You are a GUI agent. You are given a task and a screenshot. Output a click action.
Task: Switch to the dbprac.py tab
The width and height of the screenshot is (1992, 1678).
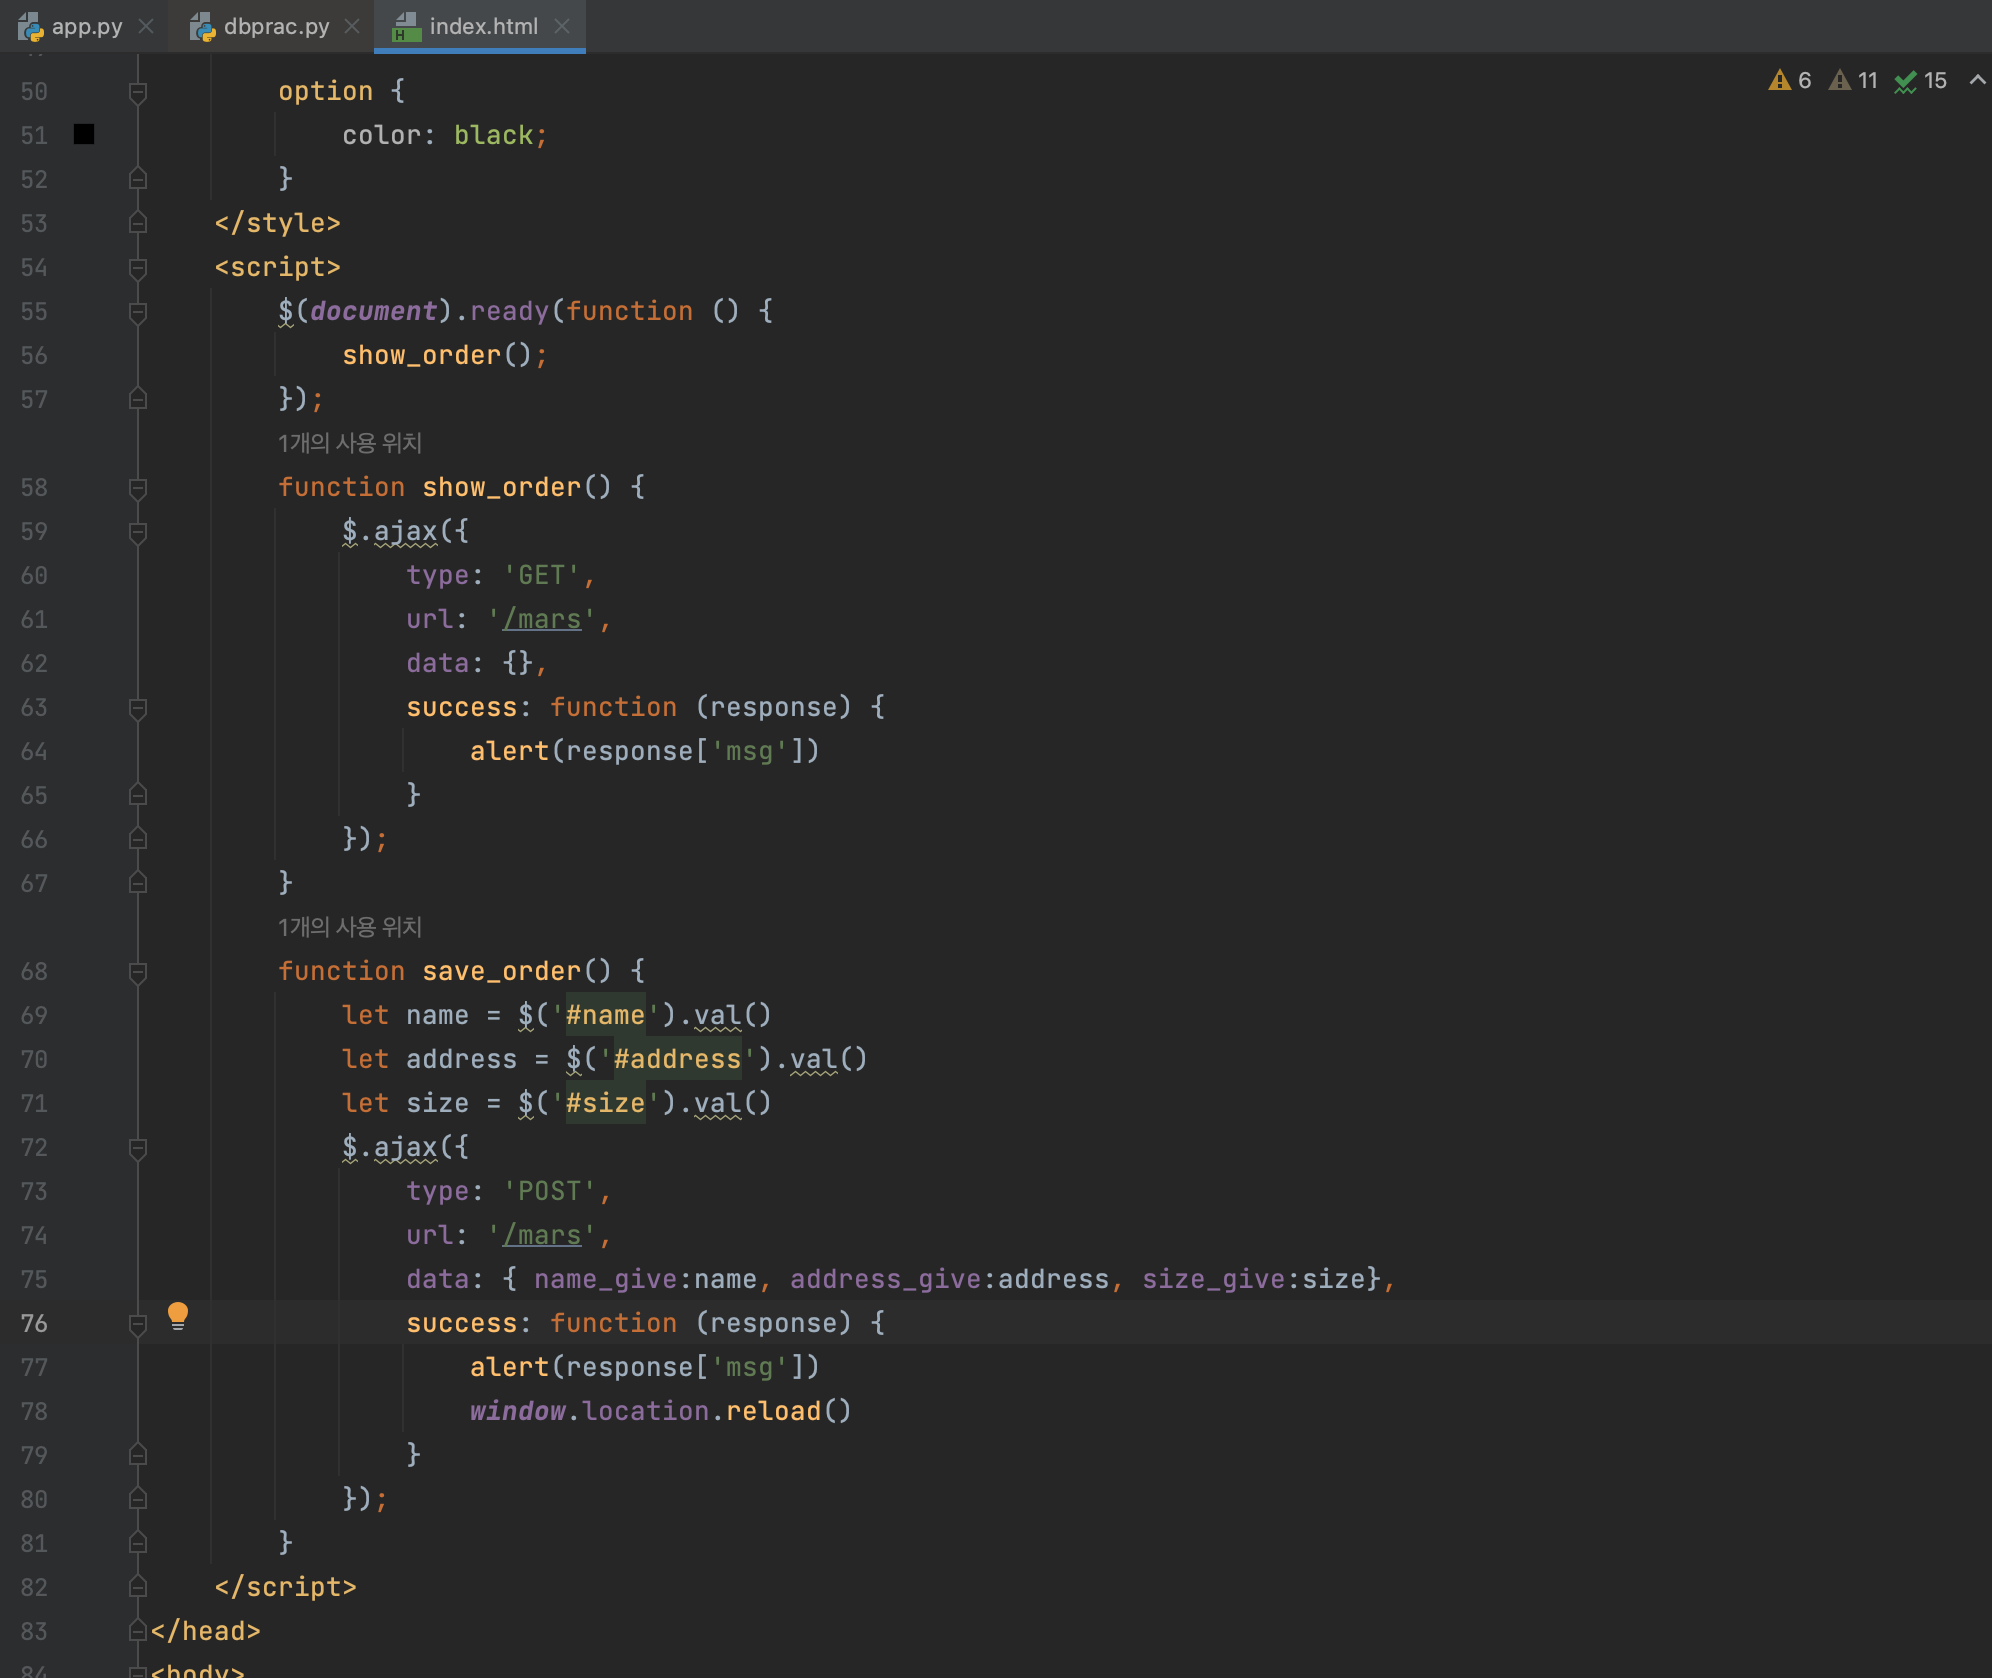tap(276, 26)
